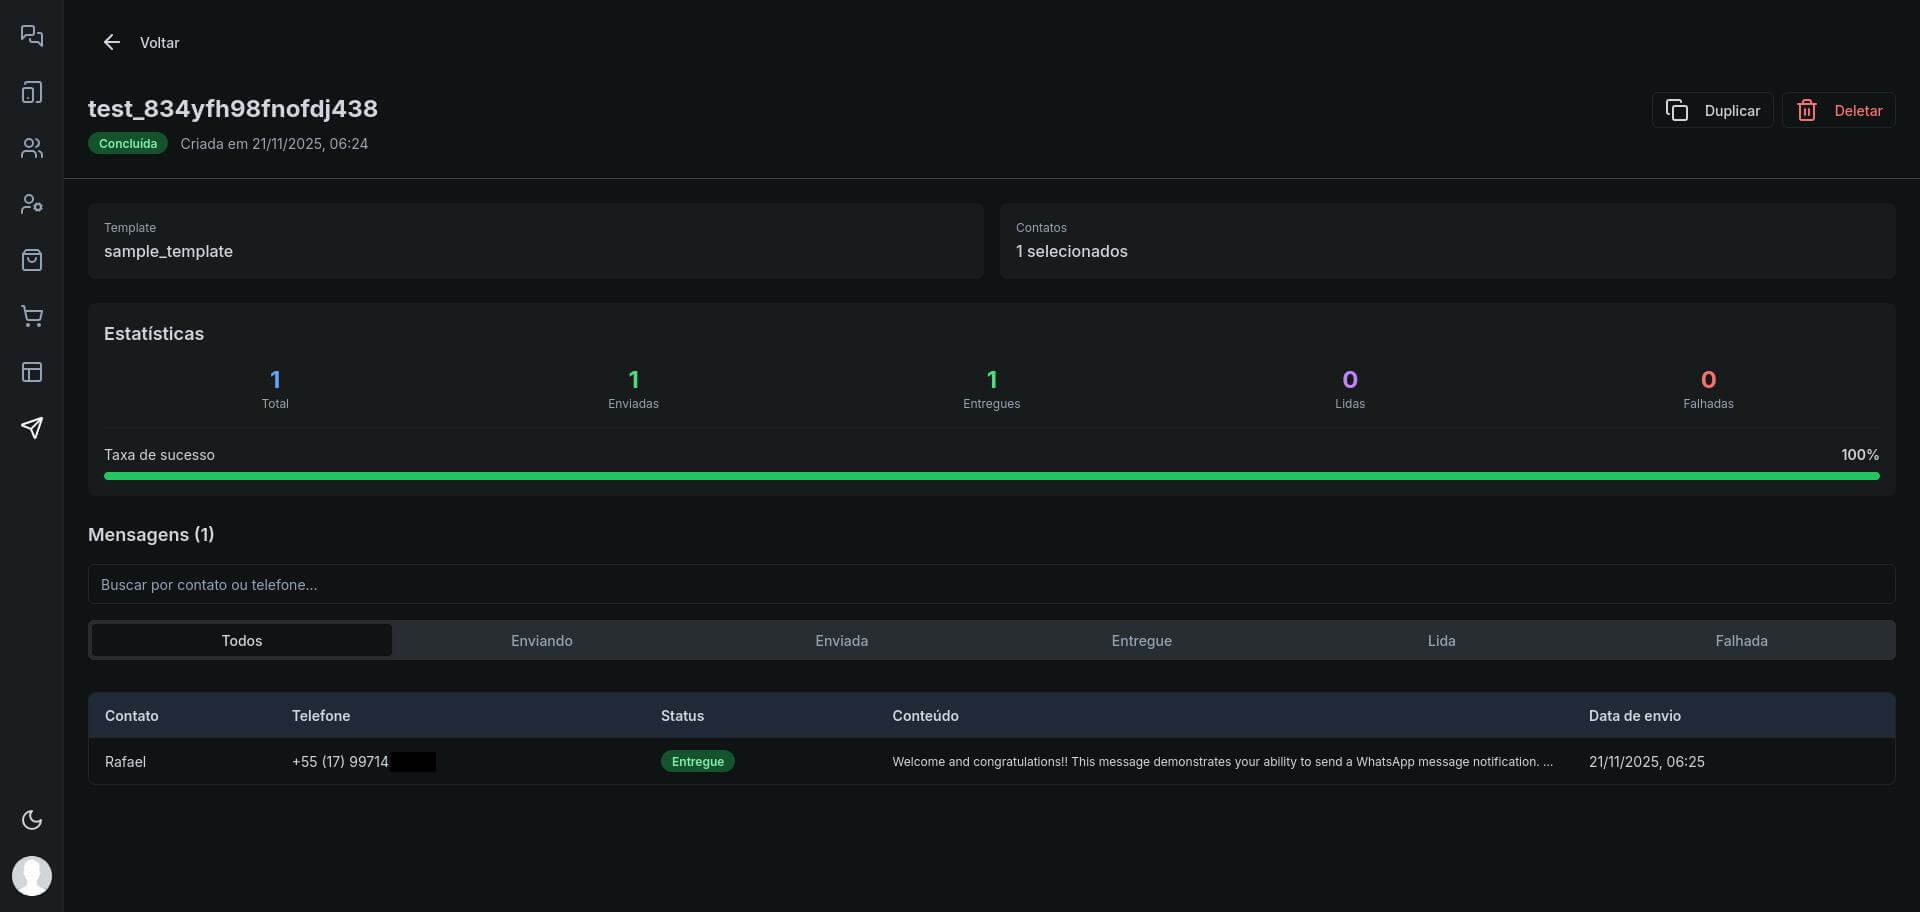Open the shopping cart icon in sidebar
The image size is (1920, 912).
tap(32, 316)
